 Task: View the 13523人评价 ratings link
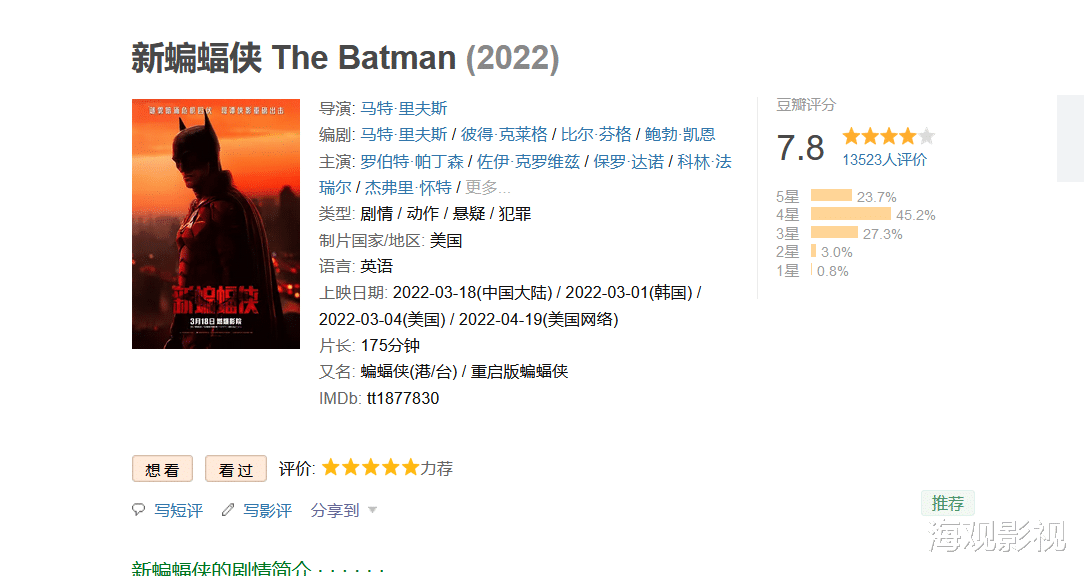pyautogui.click(x=884, y=160)
